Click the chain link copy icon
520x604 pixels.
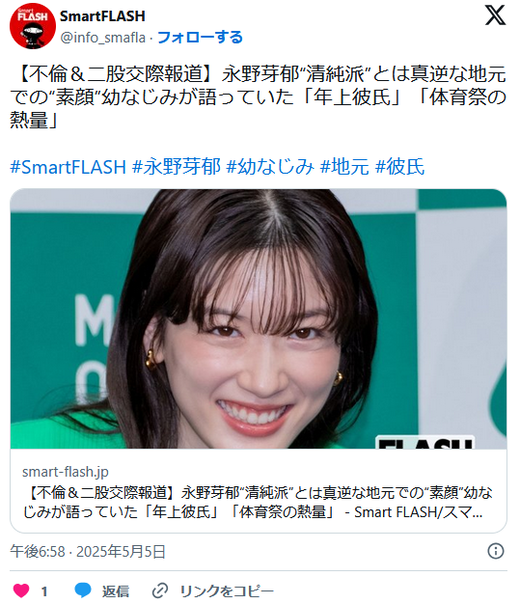tap(160, 591)
